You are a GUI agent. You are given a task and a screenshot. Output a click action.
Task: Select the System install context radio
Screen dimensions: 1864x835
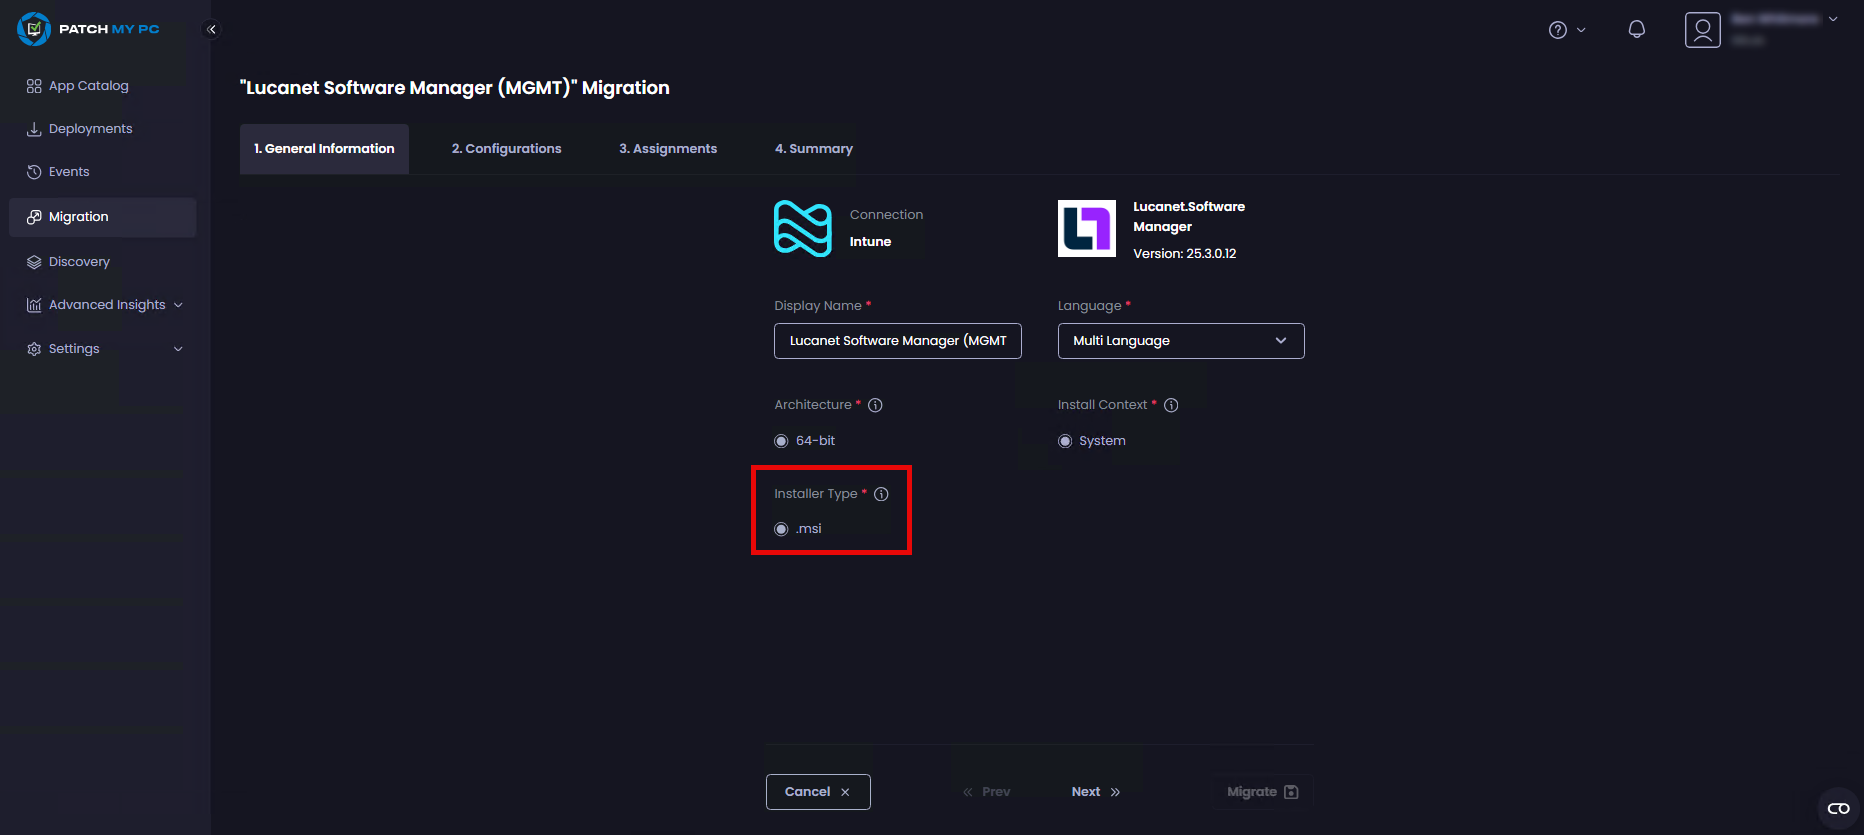(1065, 441)
